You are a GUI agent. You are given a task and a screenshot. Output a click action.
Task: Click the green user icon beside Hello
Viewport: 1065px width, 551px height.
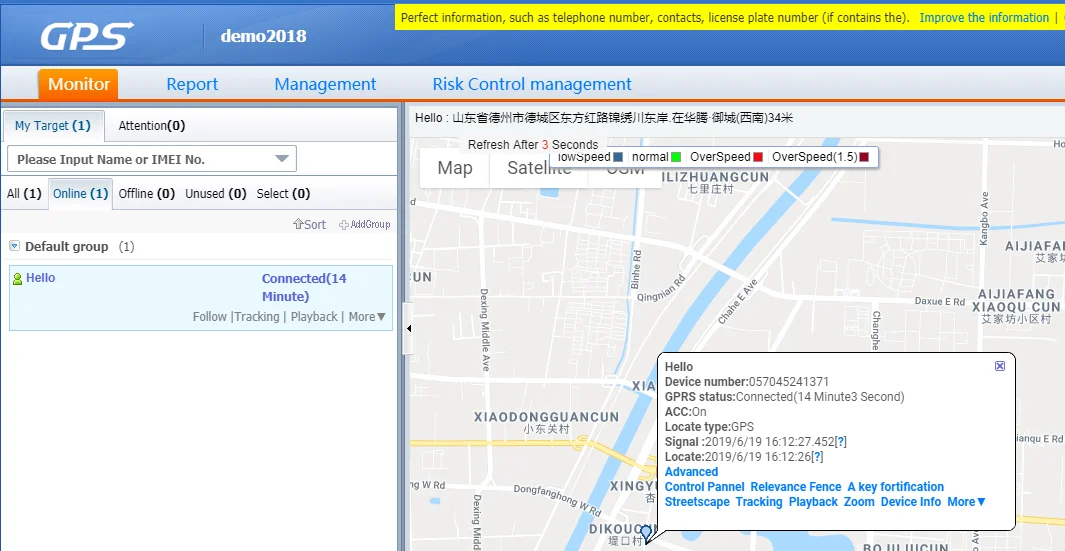click(x=18, y=279)
